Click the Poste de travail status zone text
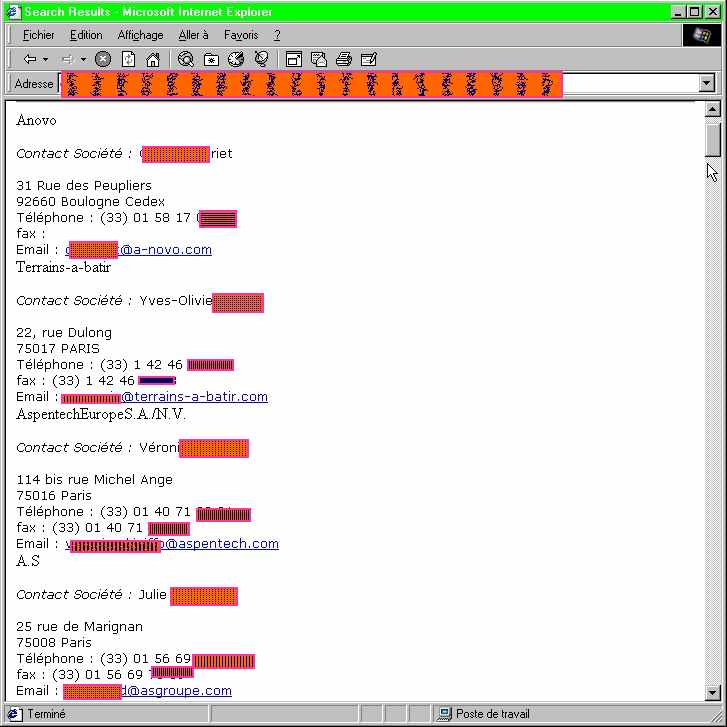This screenshot has height=727, width=727. click(x=492, y=714)
